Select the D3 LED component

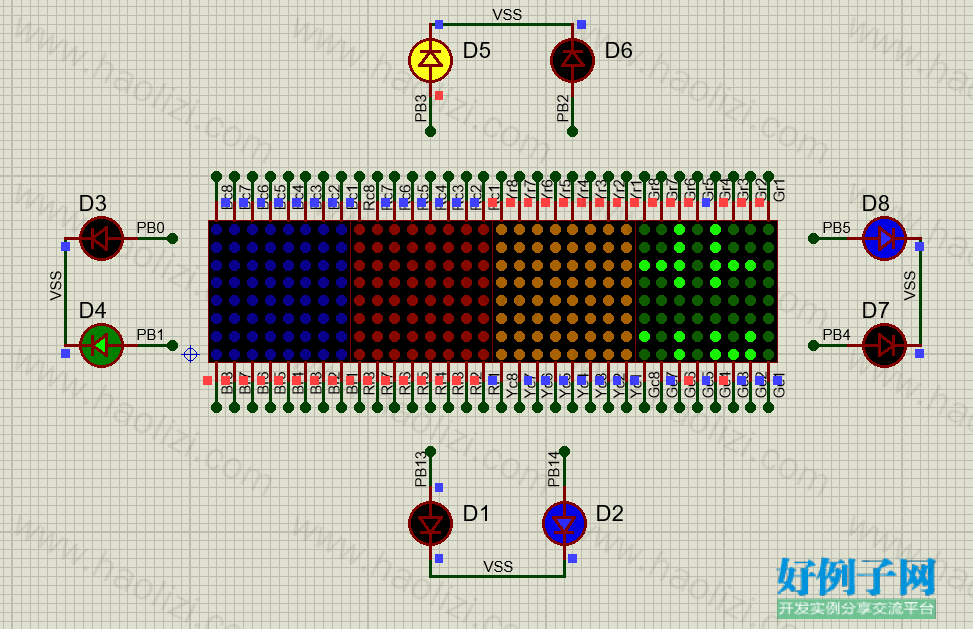tap(101, 238)
